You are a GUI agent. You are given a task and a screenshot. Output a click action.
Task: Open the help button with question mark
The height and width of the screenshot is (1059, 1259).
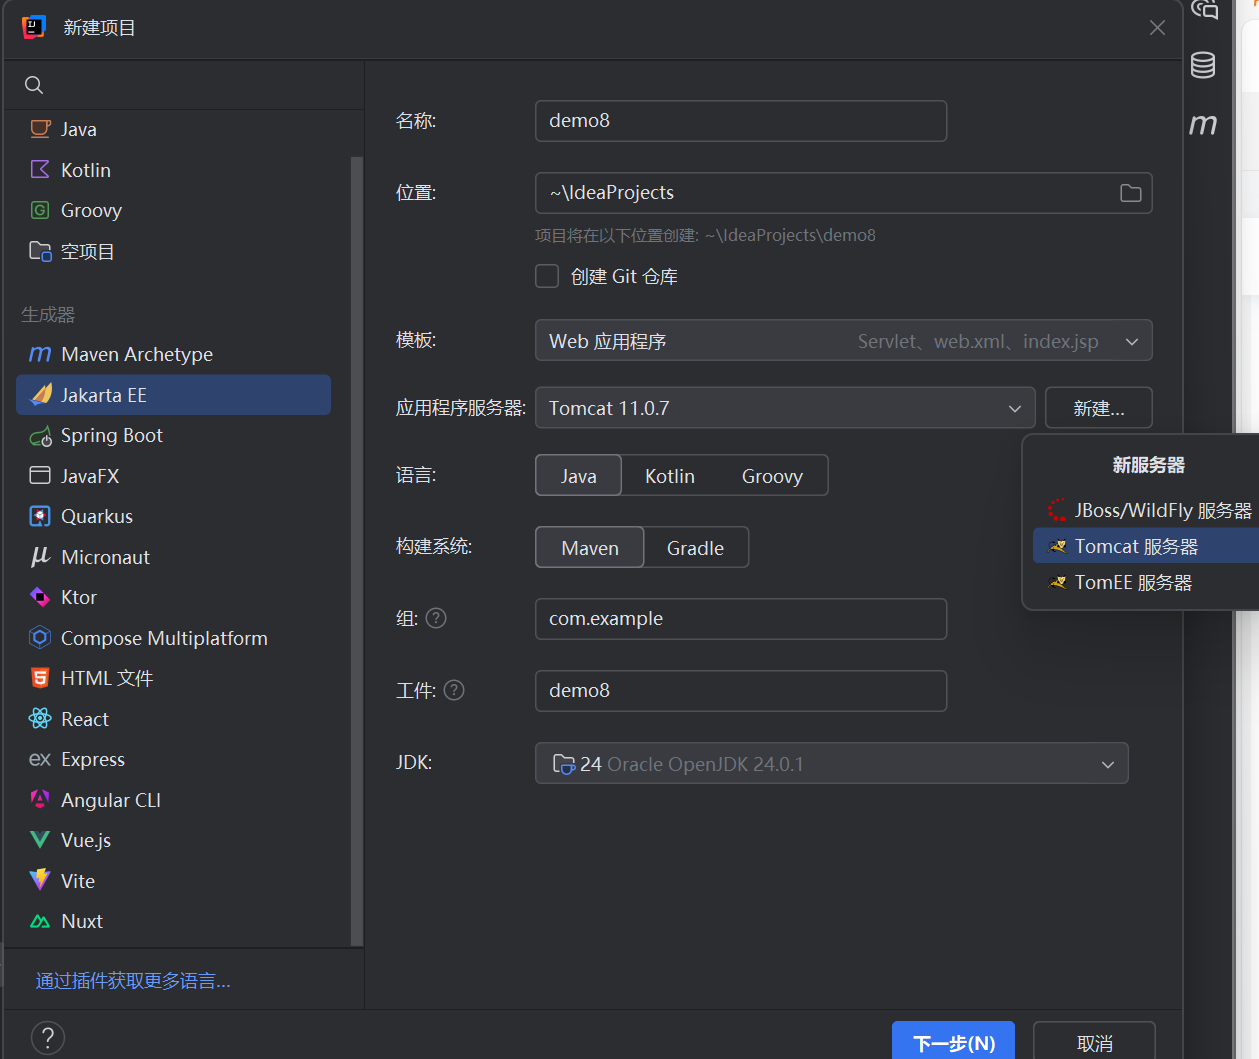(x=48, y=1038)
